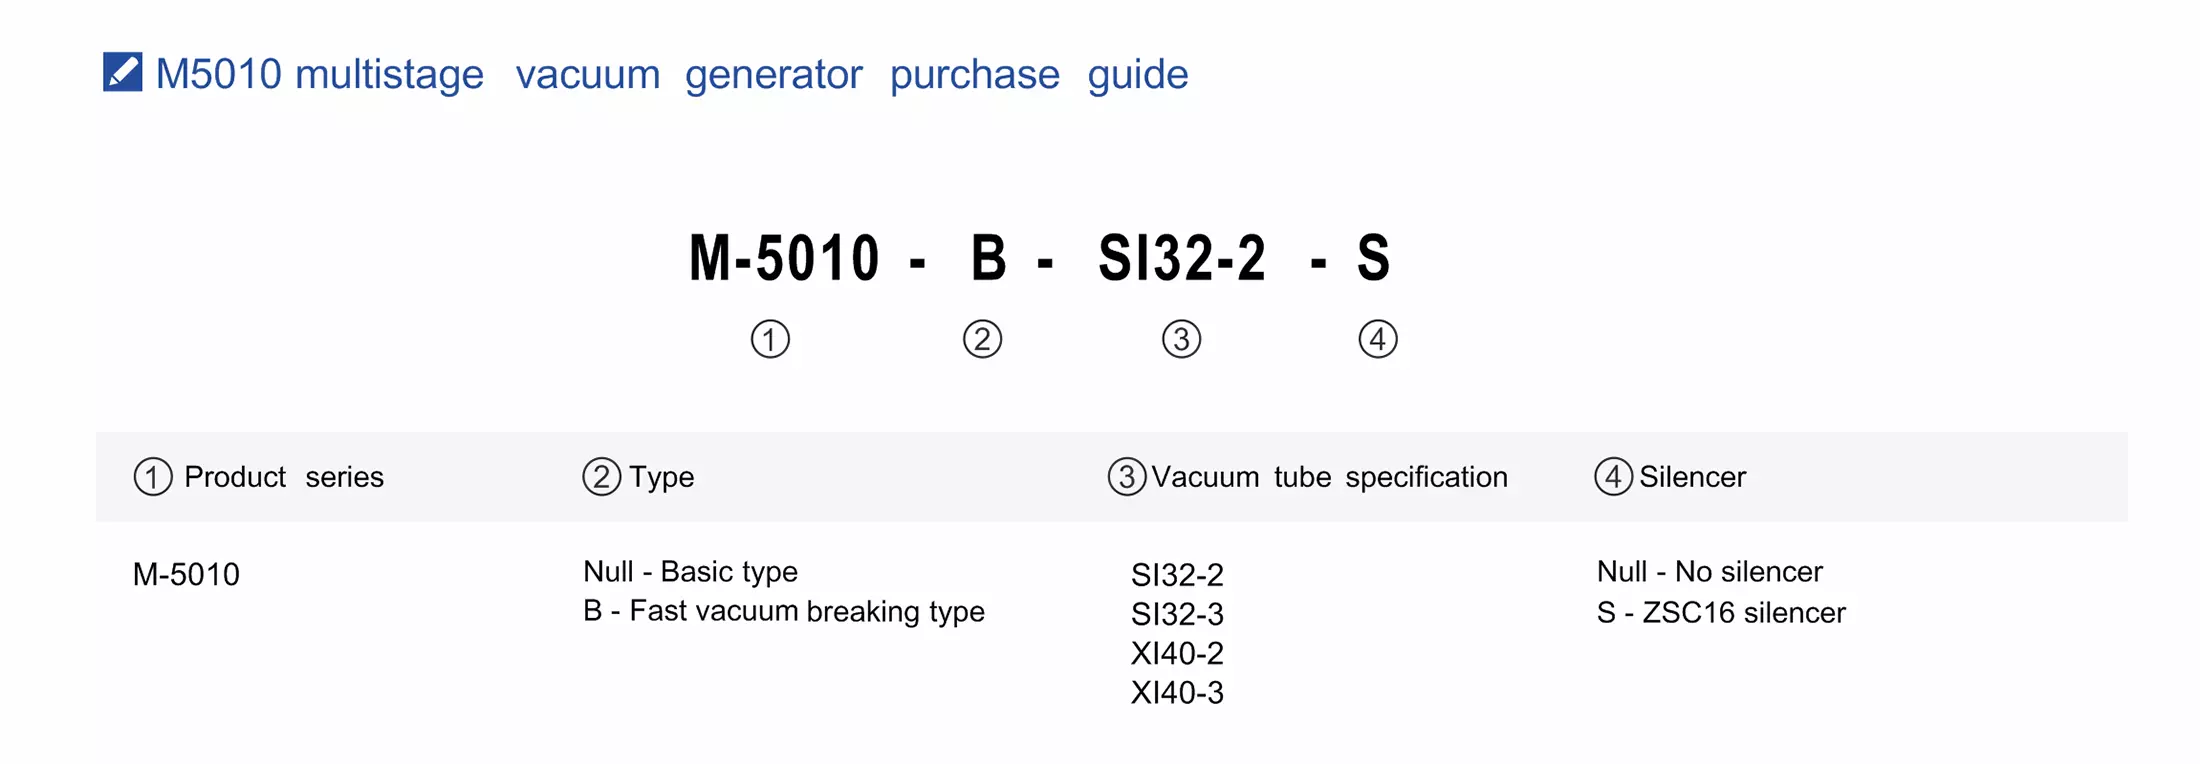Click the blue pencil edit icon

123,72
